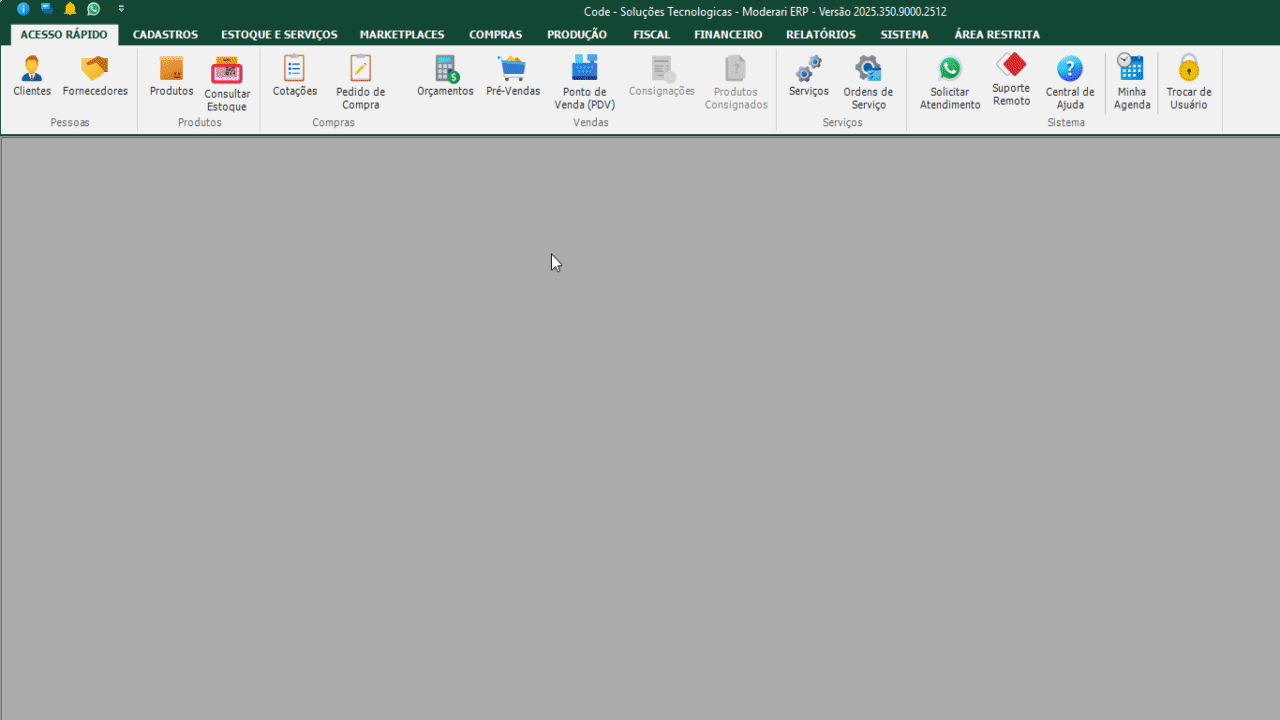Open the CADASTROS tab
This screenshot has width=1280, height=720.
point(166,34)
